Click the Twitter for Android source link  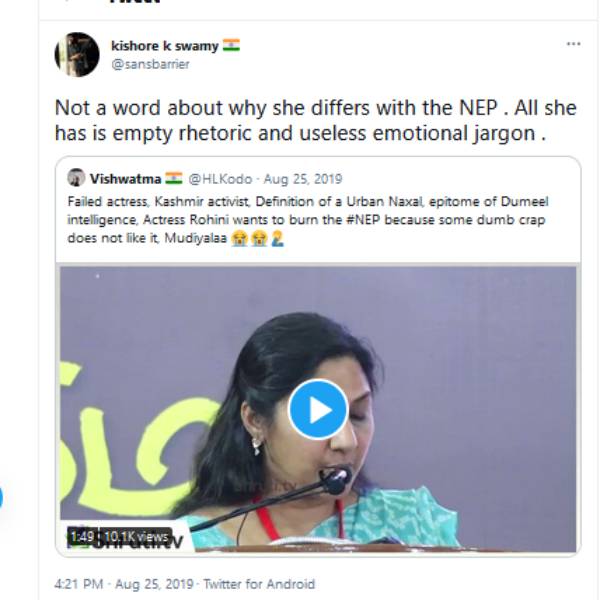click(258, 583)
